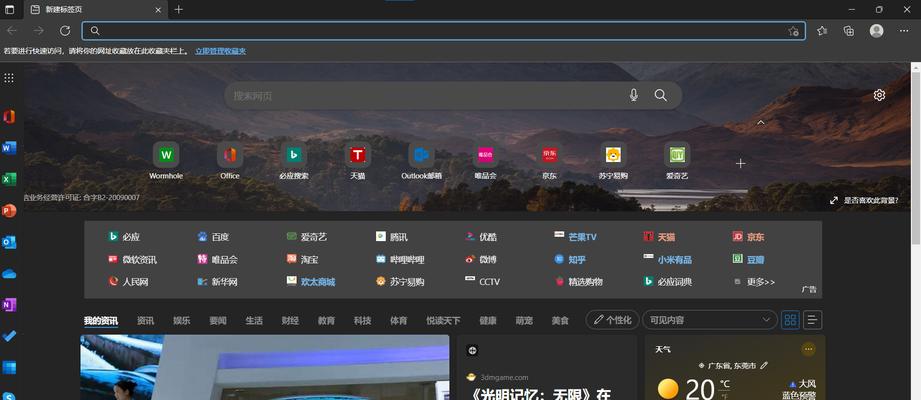Collapse quick links with the up chevron
The image size is (921, 400).
761,123
